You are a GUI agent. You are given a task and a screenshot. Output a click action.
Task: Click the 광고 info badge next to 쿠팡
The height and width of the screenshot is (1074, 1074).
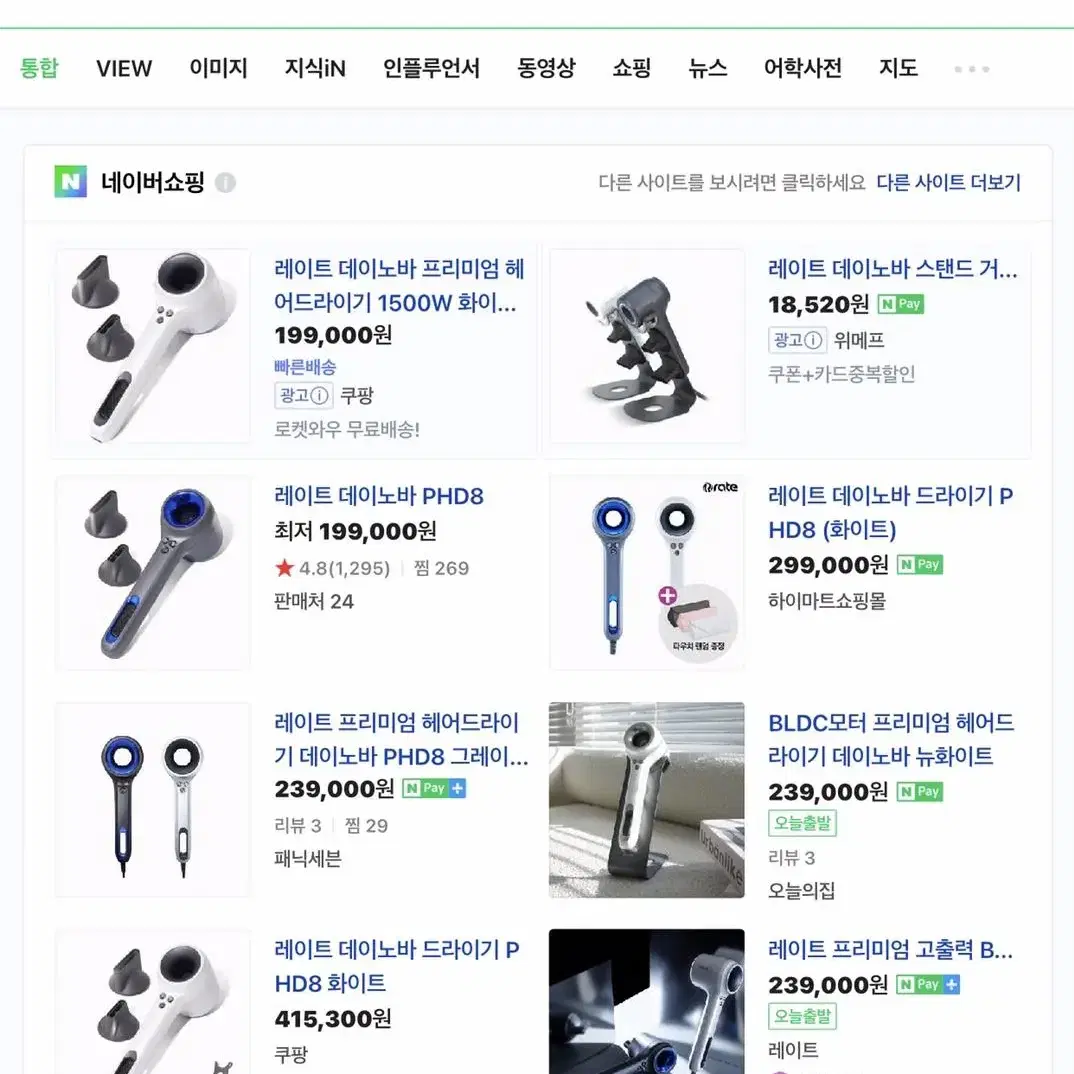pos(303,395)
